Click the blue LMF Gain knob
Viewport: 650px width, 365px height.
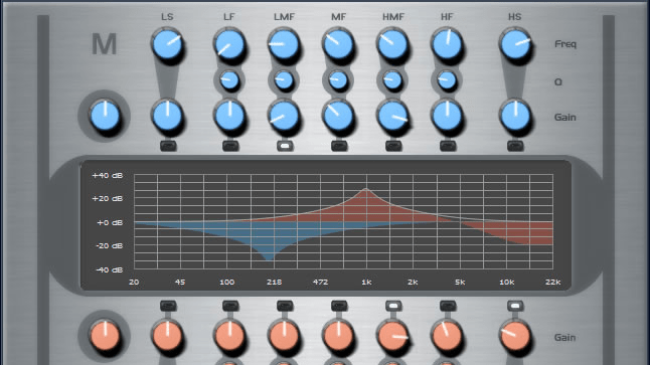click(284, 116)
